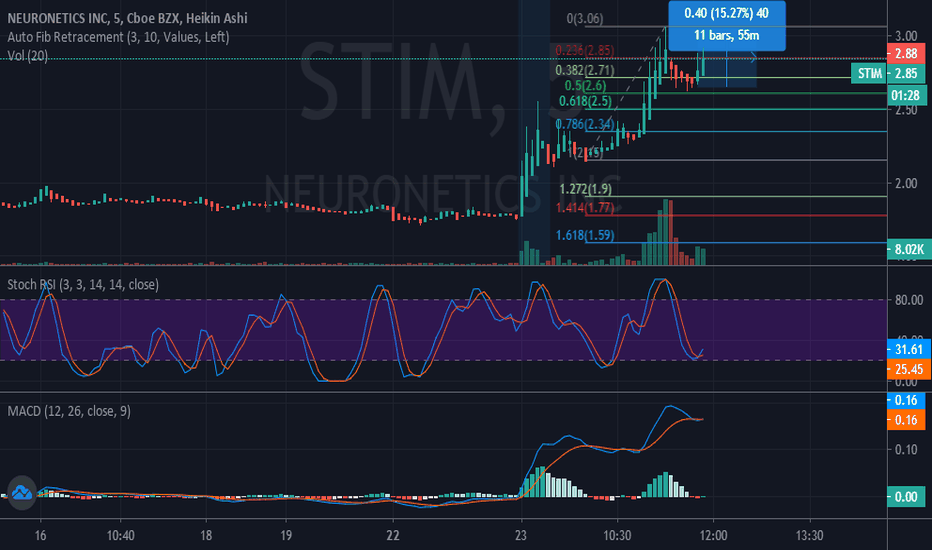Screen dimensions: 932x550
Task: Click the 0.00 histogram value label
Action: click(906, 496)
